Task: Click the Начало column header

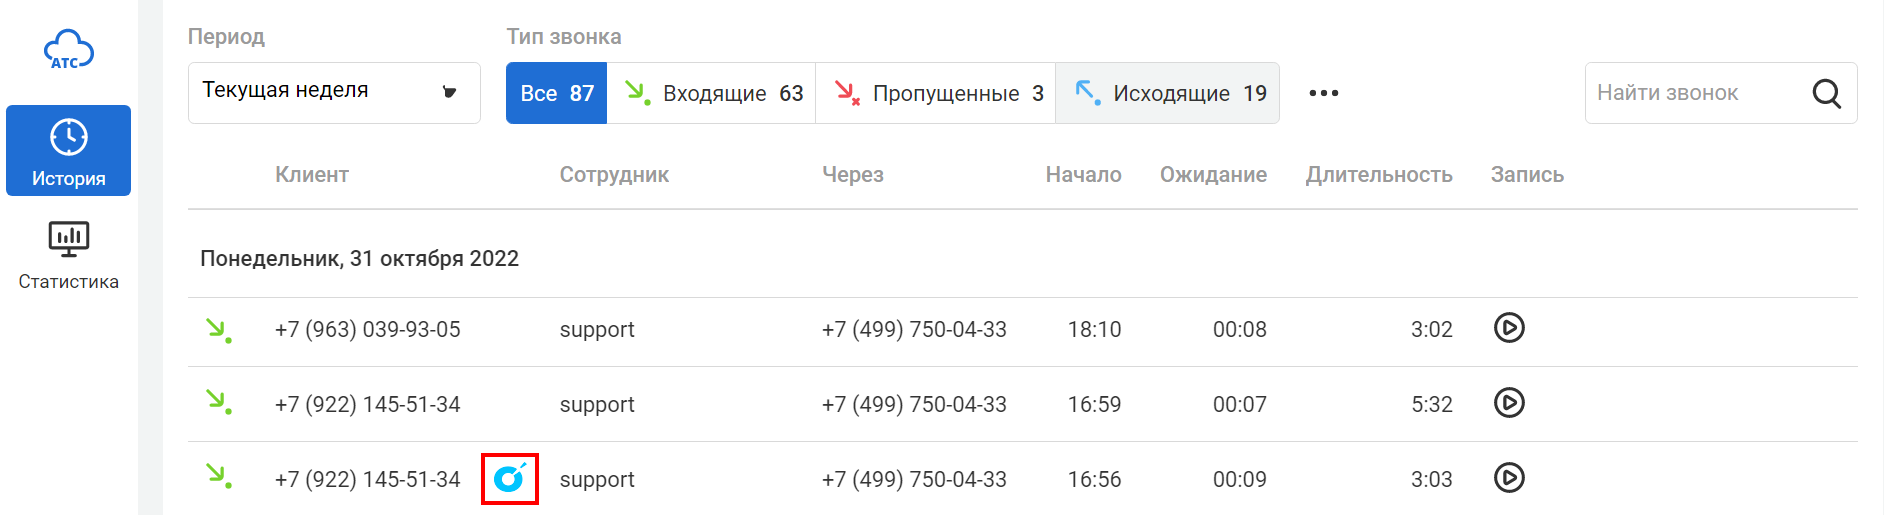Action: pyautogui.click(x=1083, y=175)
